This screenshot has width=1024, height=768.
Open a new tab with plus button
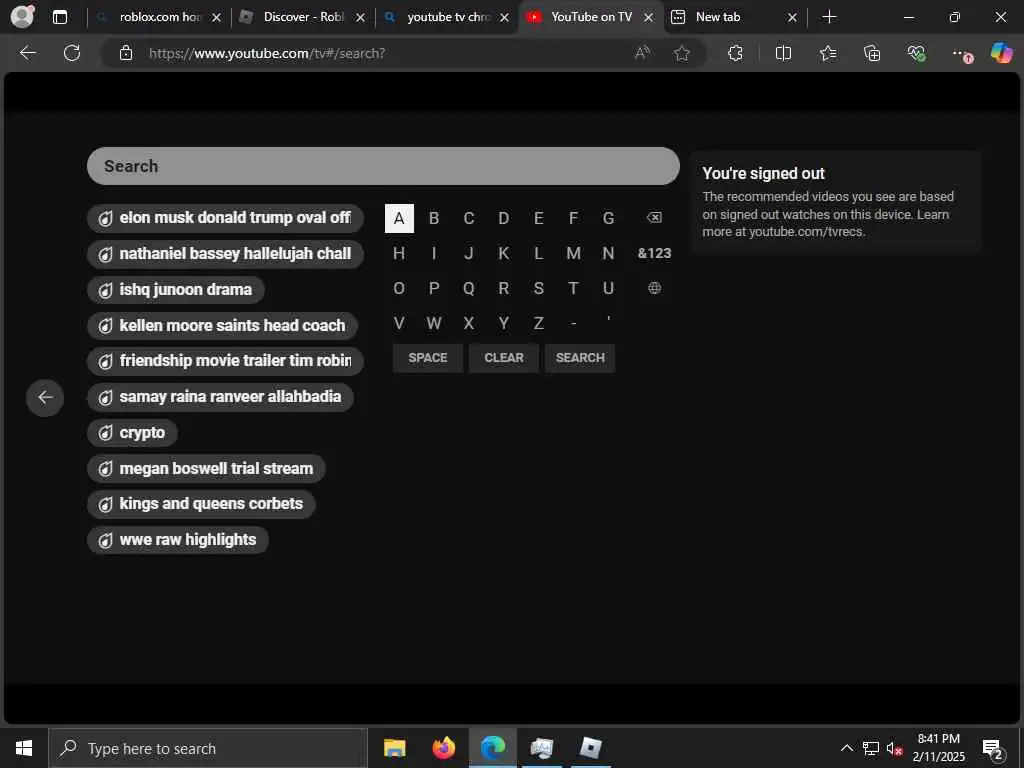coord(829,17)
